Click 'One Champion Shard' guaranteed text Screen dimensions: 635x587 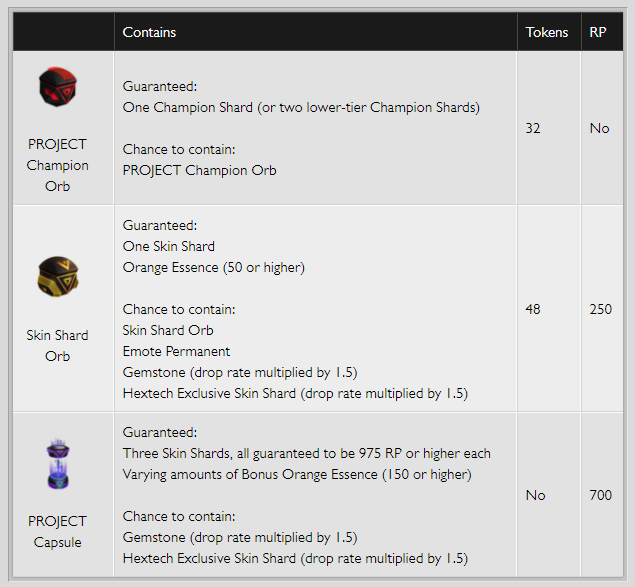301,107
